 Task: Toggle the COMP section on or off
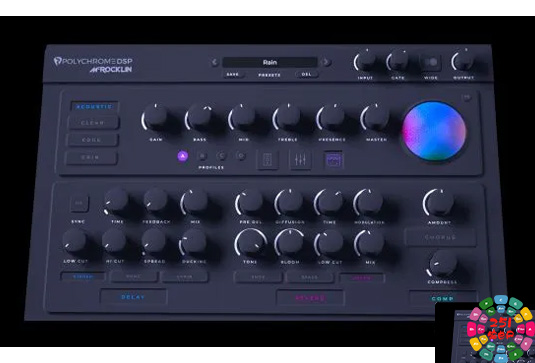click(x=443, y=299)
